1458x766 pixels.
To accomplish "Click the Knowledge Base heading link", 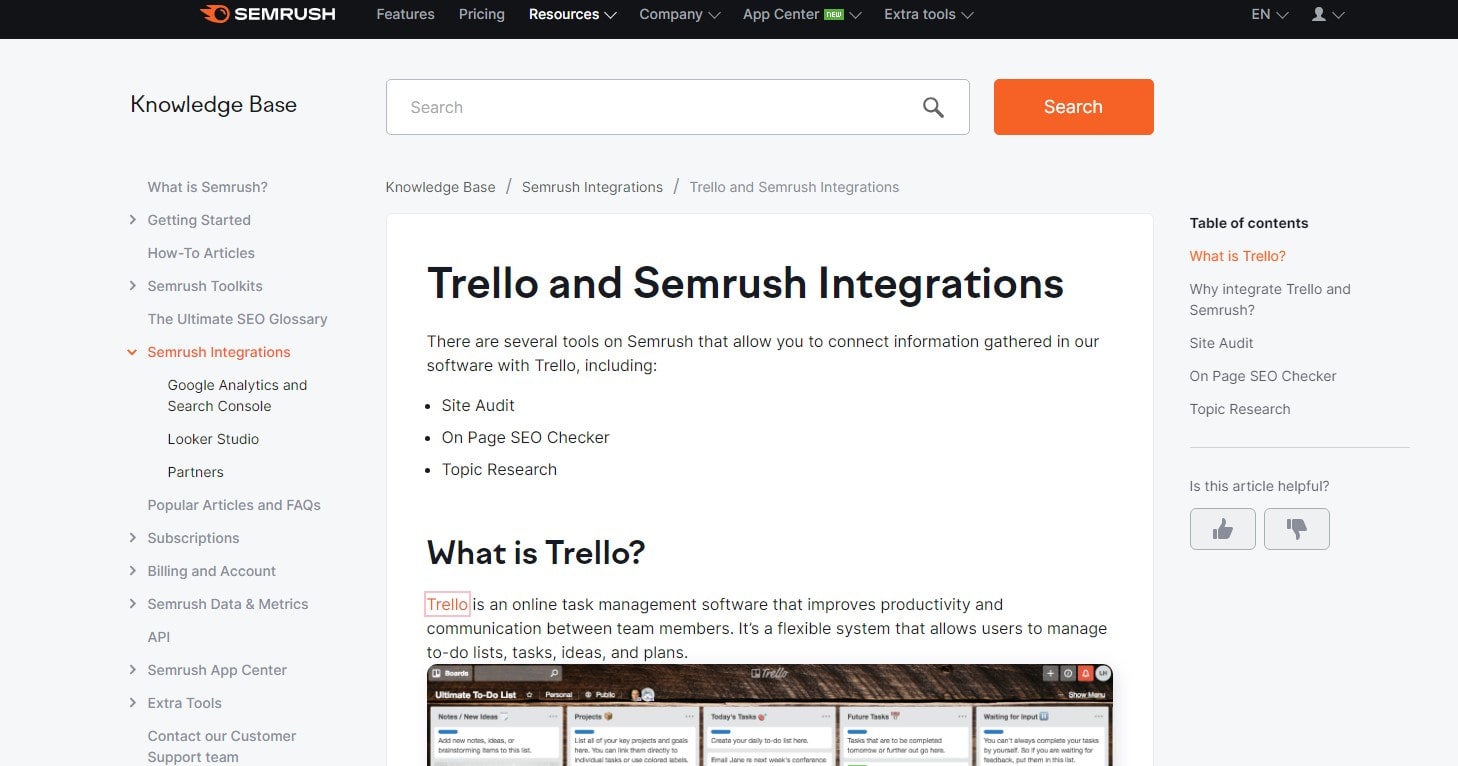I will 213,105.
